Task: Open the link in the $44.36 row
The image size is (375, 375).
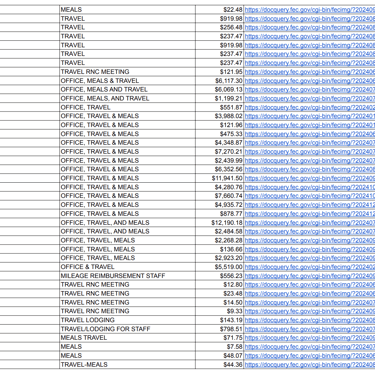Action: pyautogui.click(x=310, y=364)
